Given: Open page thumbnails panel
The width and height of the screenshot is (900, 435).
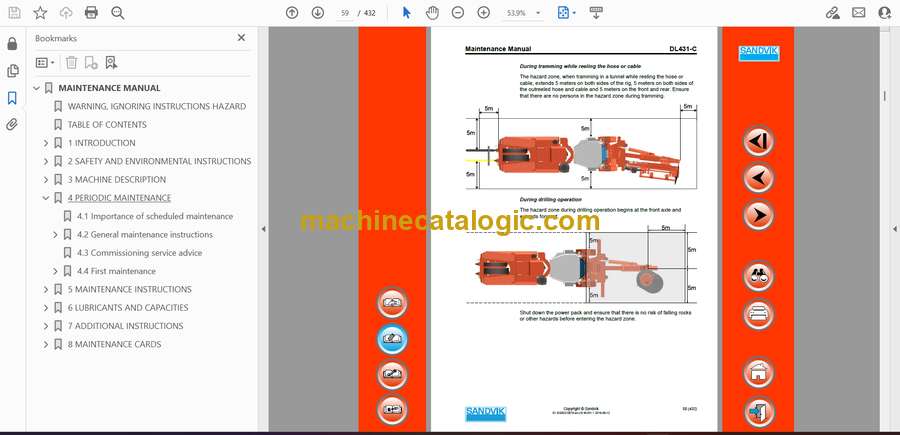Looking at the screenshot, I should click(12, 71).
